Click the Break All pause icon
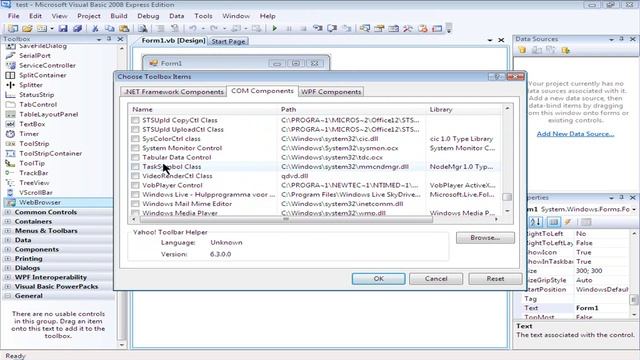640x360 pixels. 289,28
